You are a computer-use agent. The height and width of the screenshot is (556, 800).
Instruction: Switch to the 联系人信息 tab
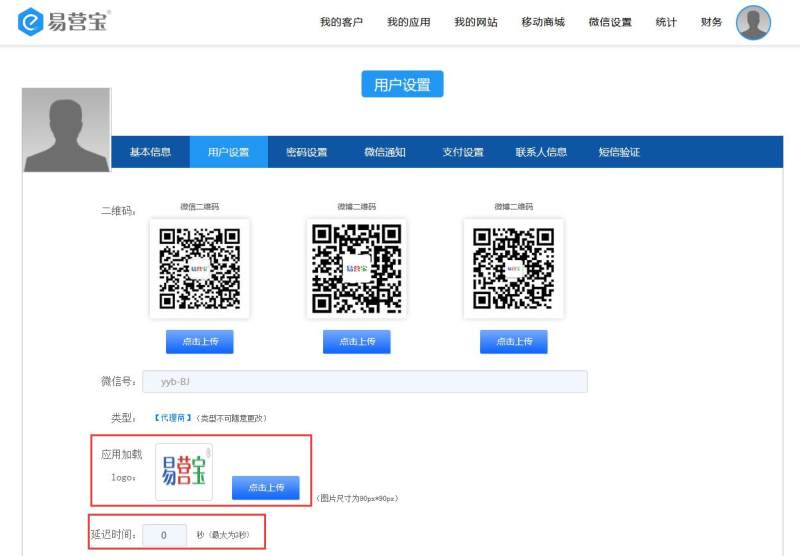tap(541, 152)
